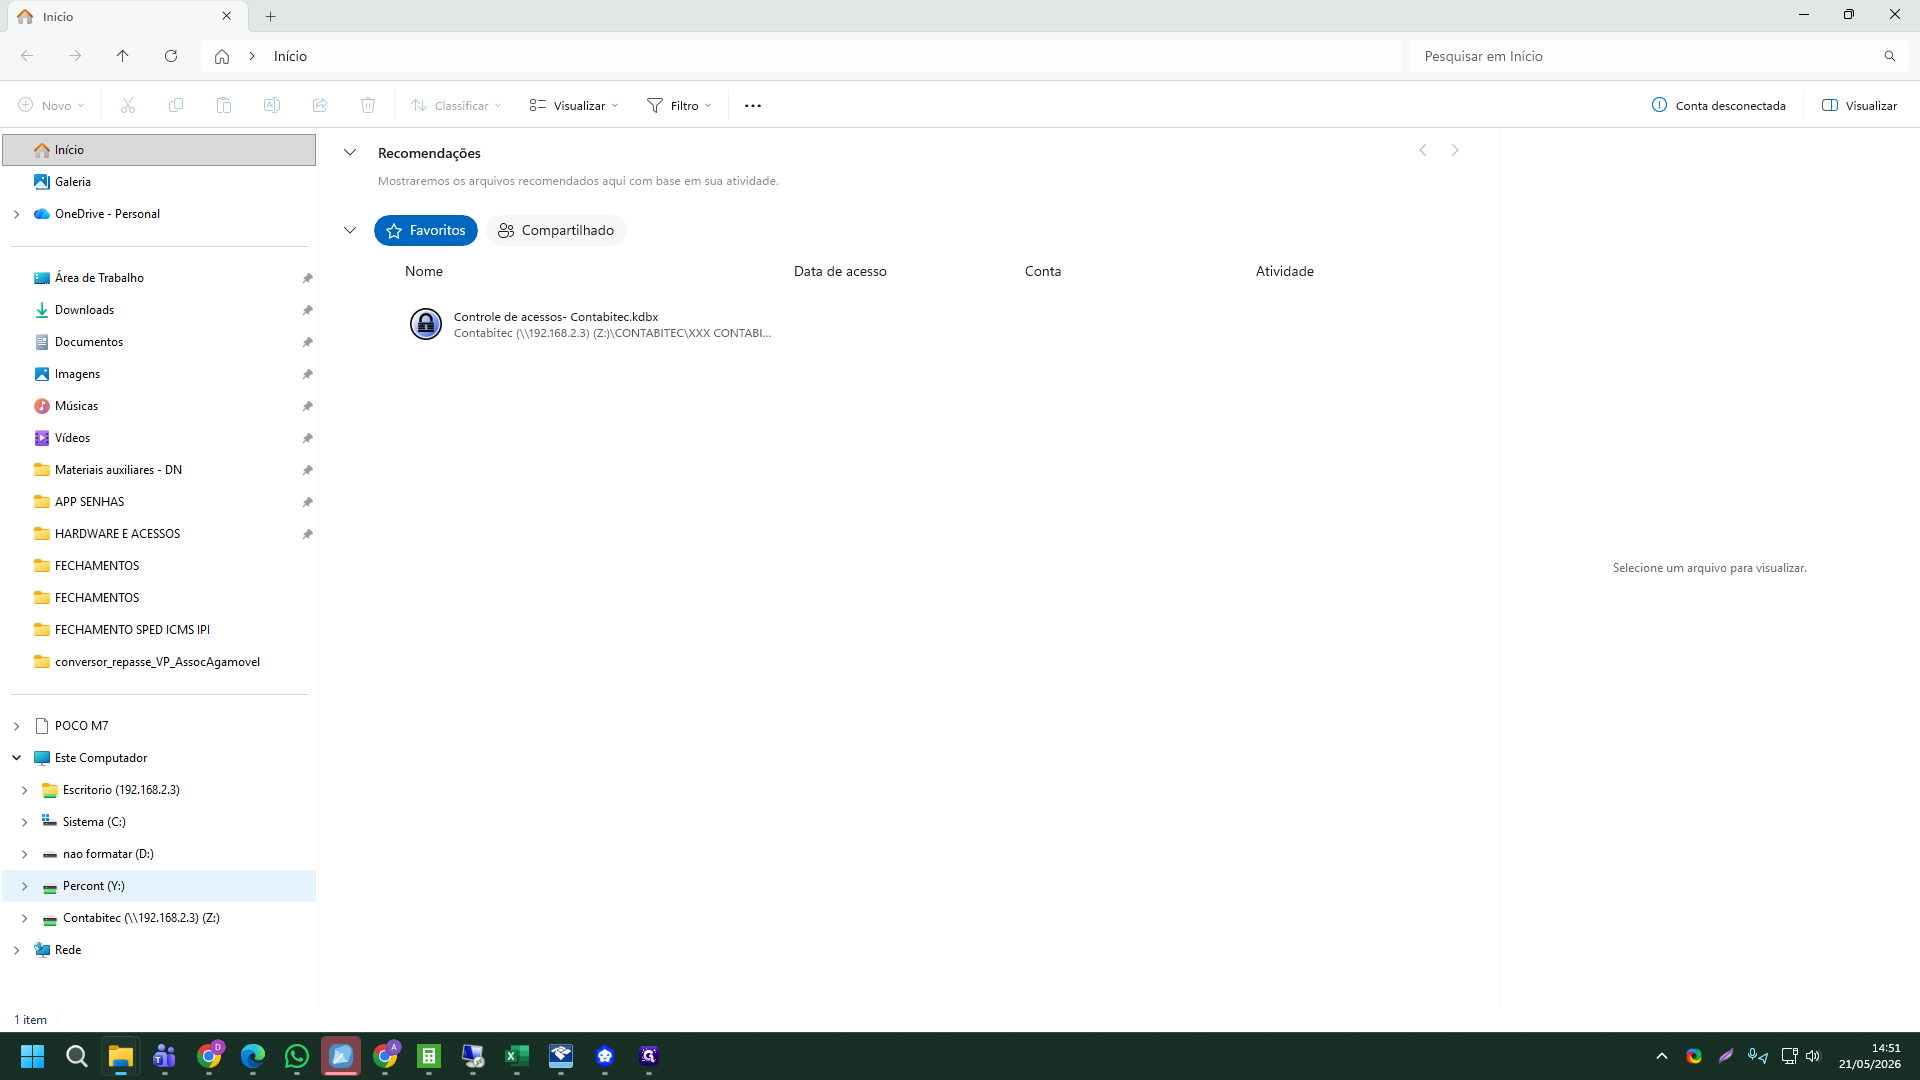The image size is (1920, 1080).
Task: Sort by the Nome column header
Action: tap(424, 271)
